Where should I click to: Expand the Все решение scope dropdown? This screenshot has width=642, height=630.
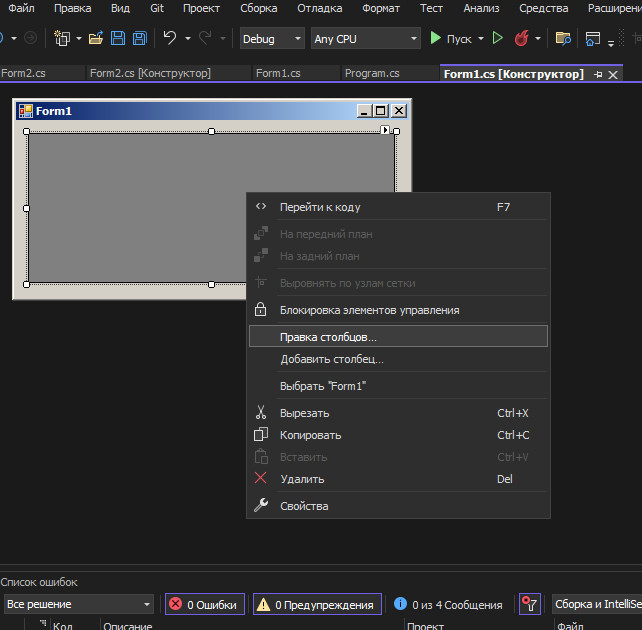click(x=79, y=604)
